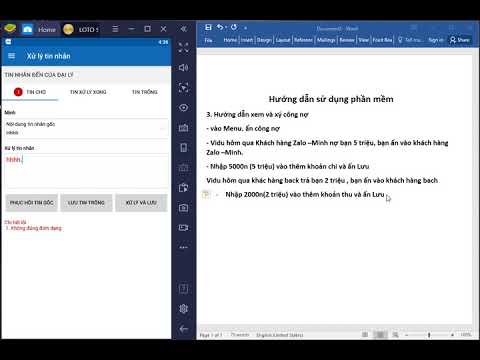
Task: Open the View ribbon tab
Action: point(364,40)
